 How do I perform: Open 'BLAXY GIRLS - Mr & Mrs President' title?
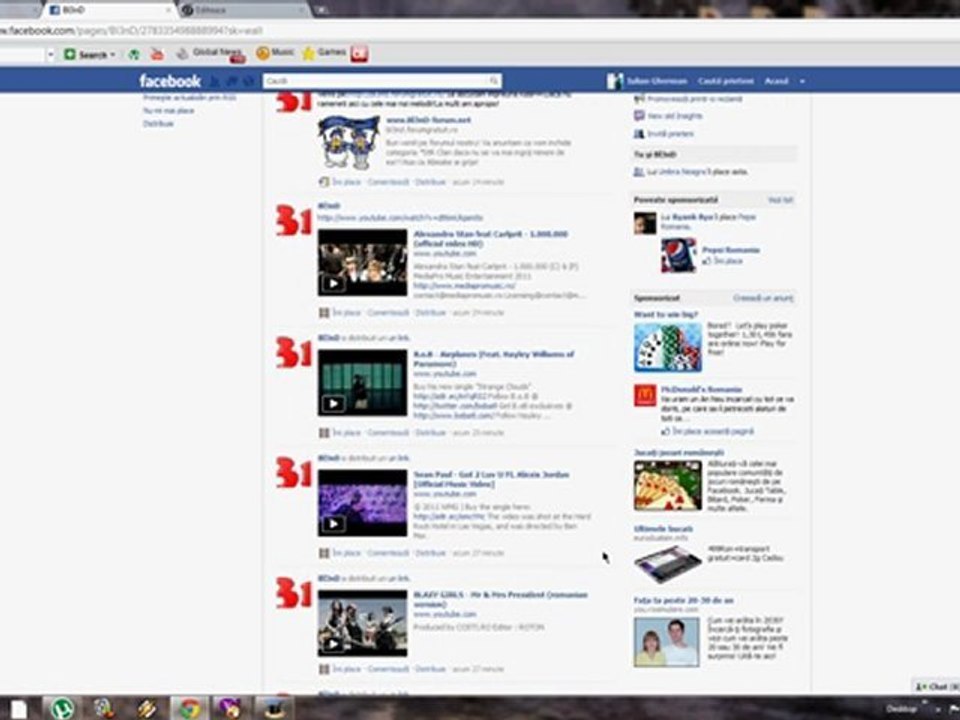pyautogui.click(x=500, y=599)
